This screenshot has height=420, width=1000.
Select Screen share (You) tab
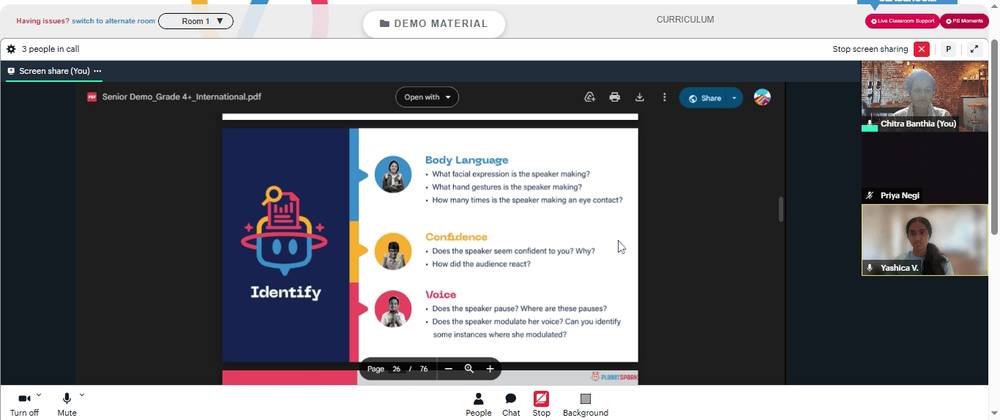pos(49,71)
